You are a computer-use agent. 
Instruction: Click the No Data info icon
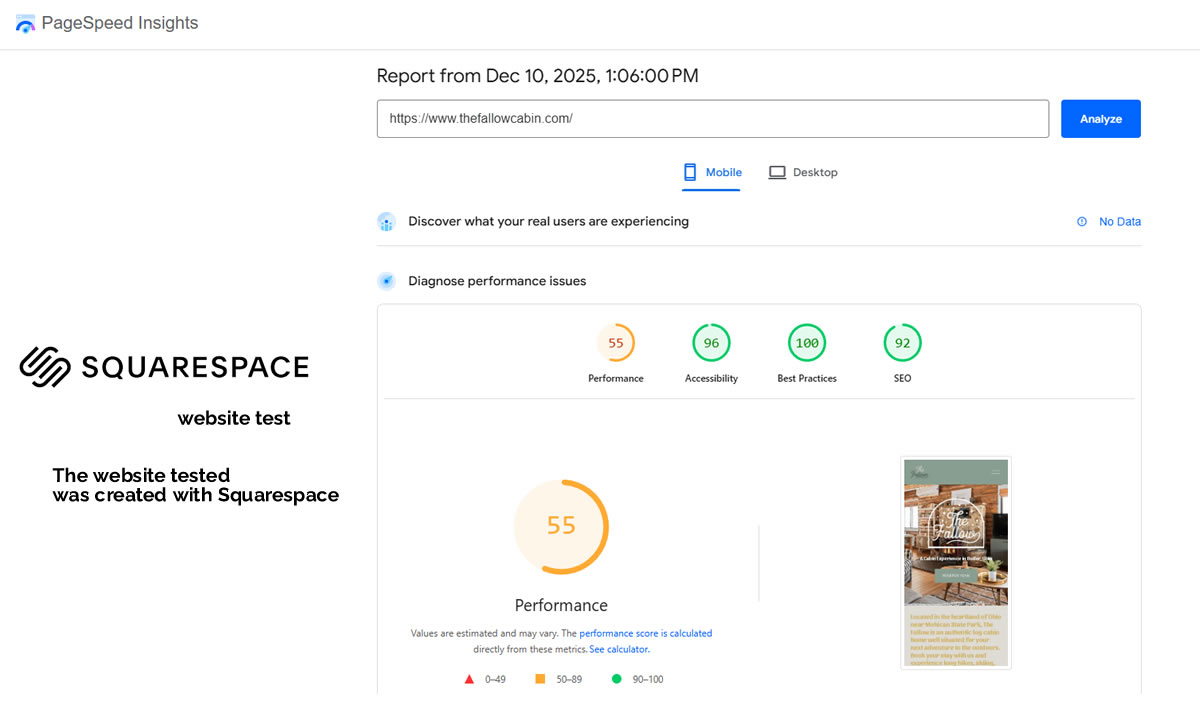click(1082, 222)
